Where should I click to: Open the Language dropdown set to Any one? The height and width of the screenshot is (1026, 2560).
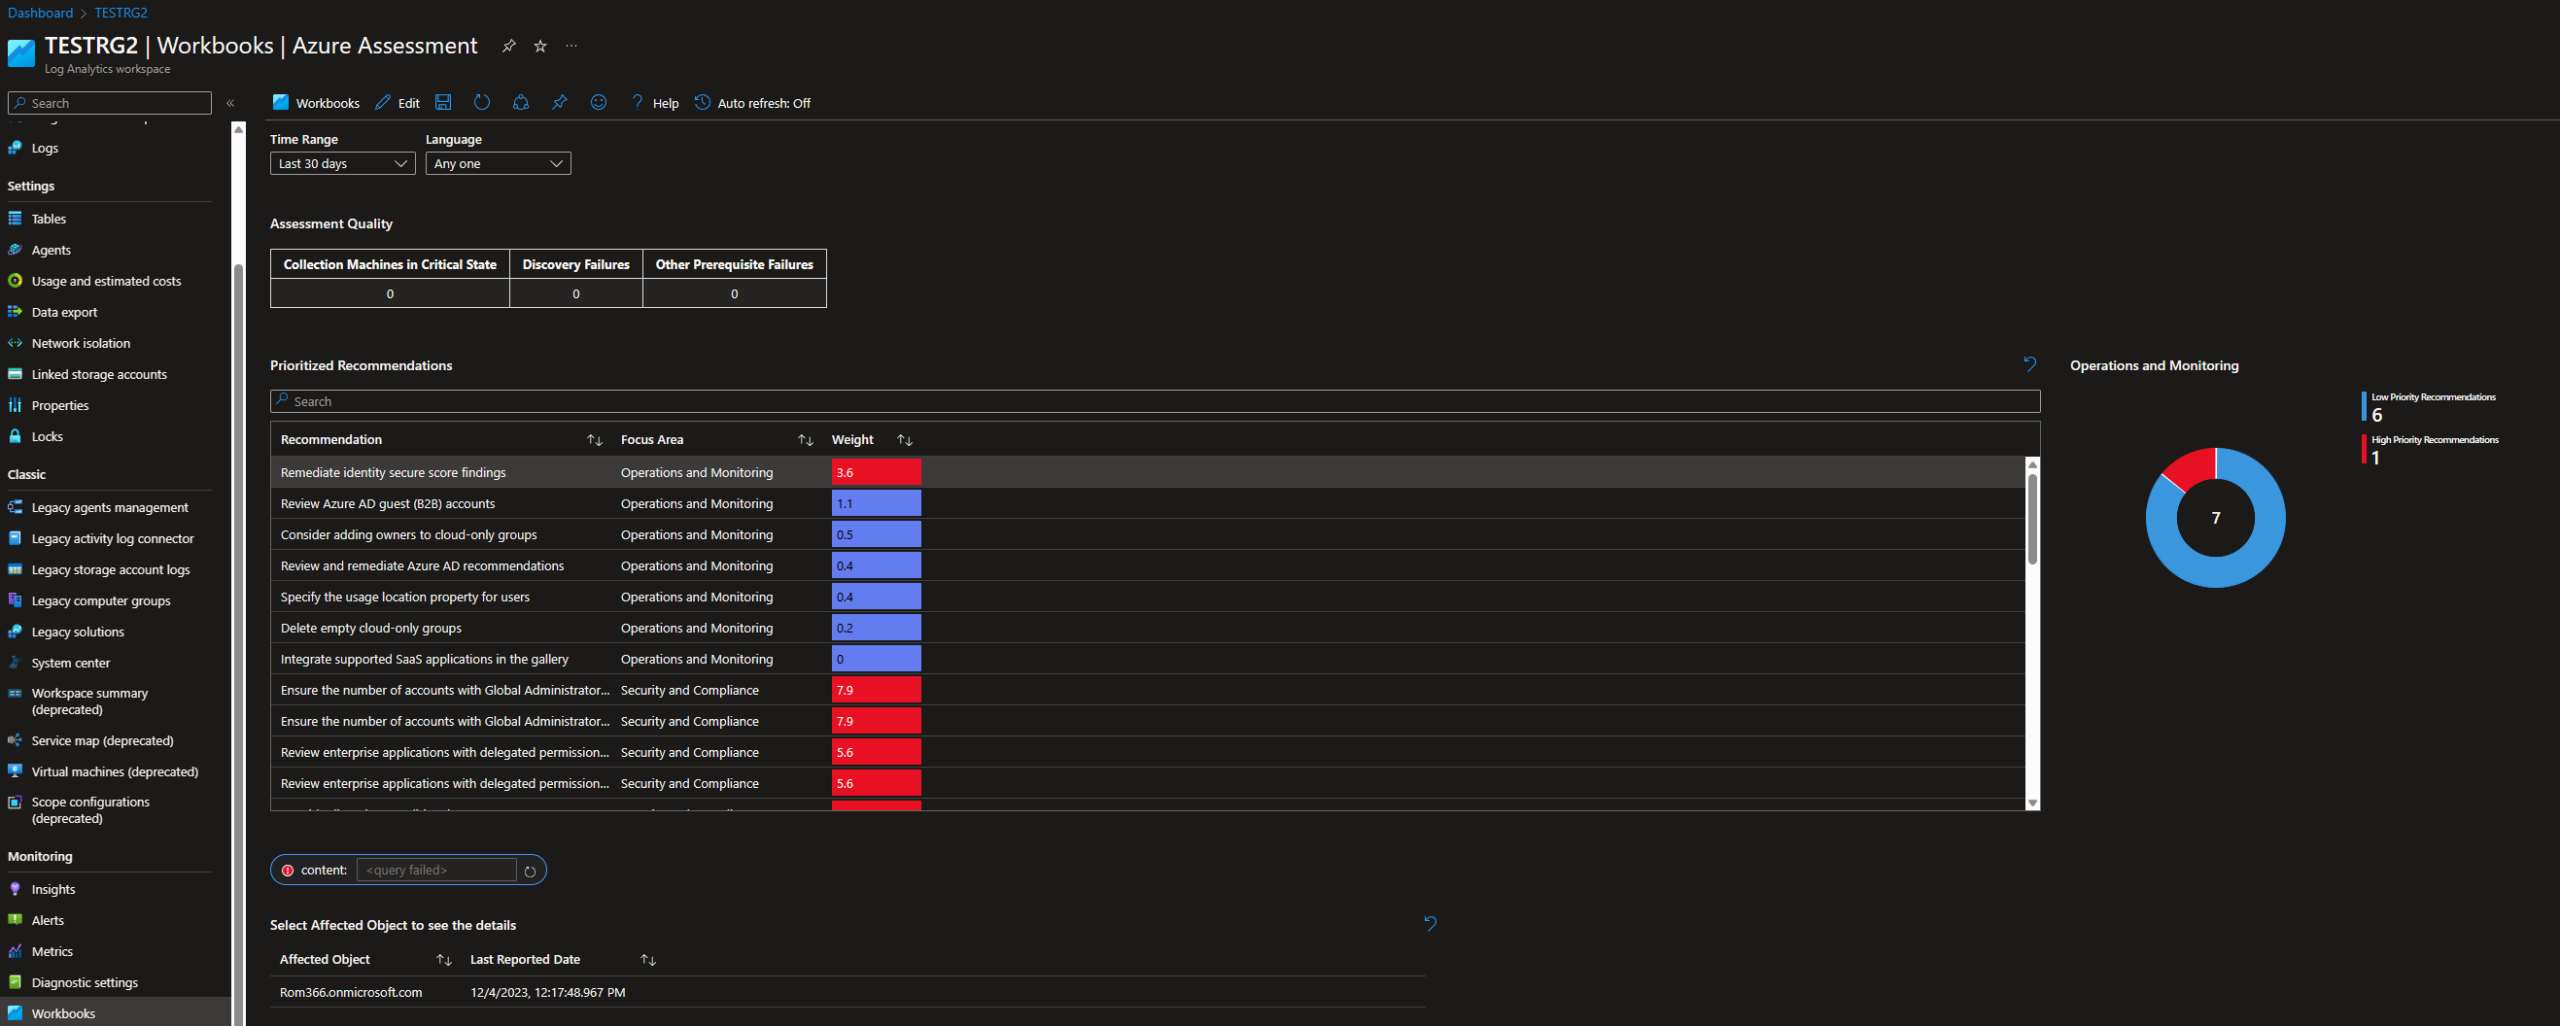(497, 163)
